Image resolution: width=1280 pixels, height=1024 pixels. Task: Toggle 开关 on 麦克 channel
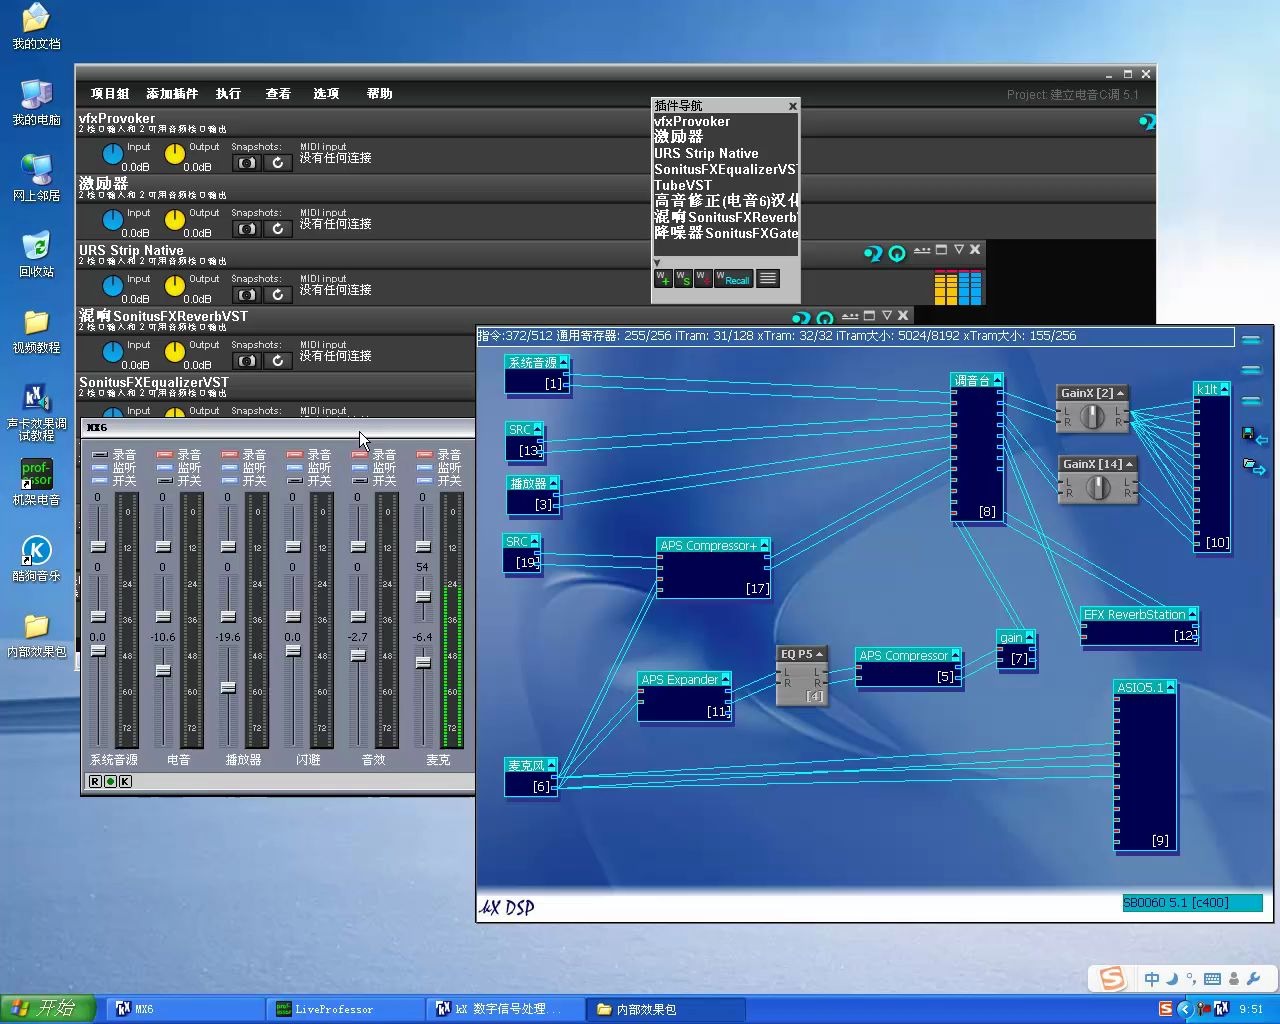pyautogui.click(x=425, y=481)
